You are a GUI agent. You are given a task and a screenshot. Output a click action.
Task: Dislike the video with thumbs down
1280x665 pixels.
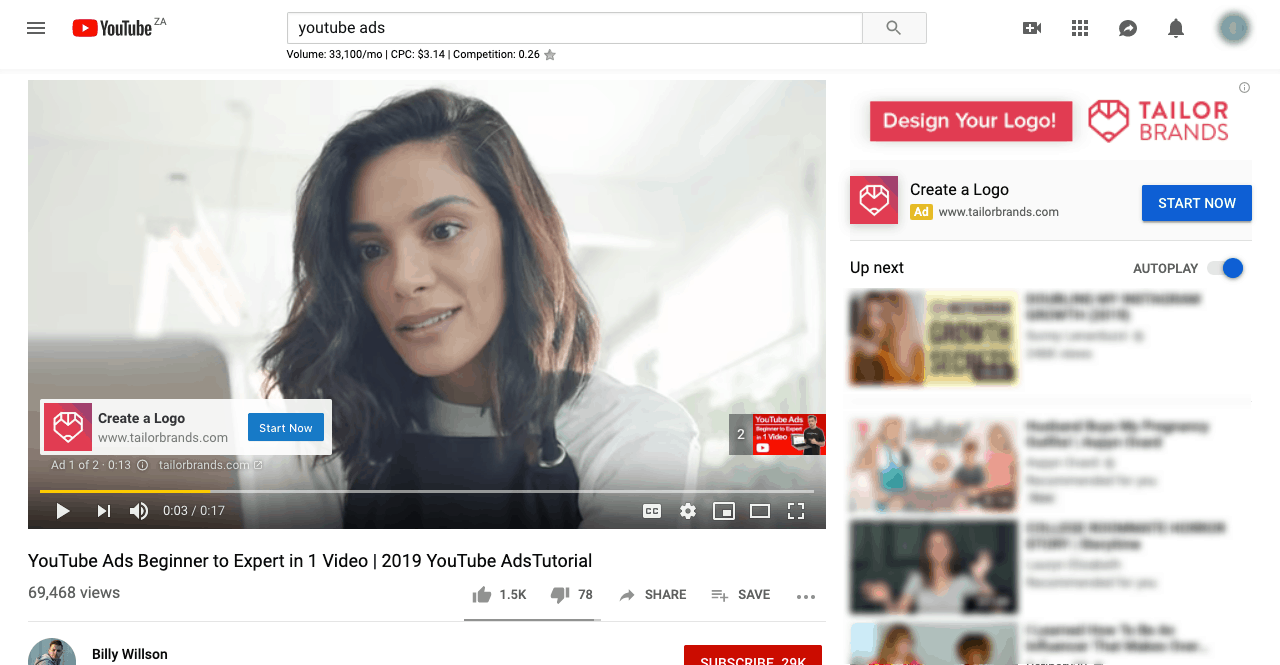click(x=572, y=595)
